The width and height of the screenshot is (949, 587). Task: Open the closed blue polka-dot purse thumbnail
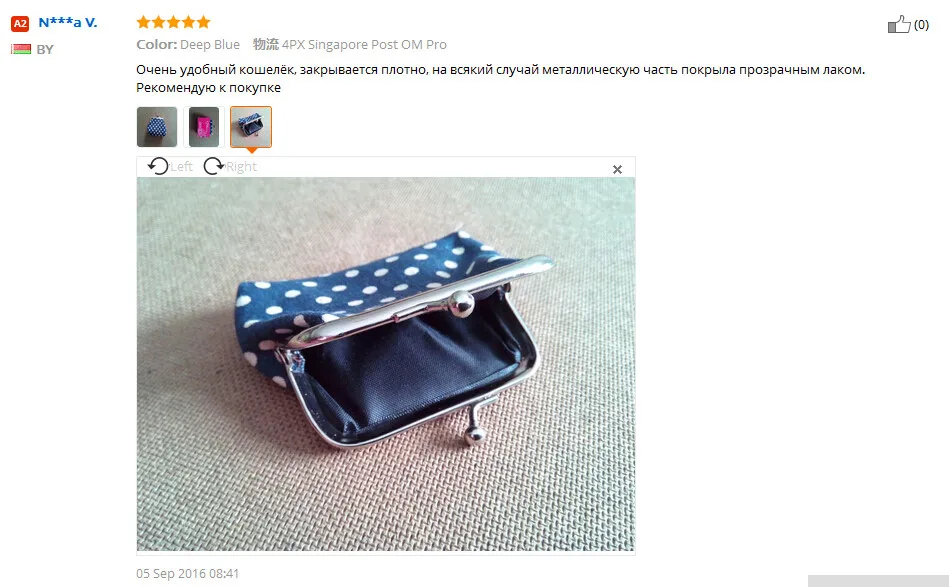pos(157,126)
